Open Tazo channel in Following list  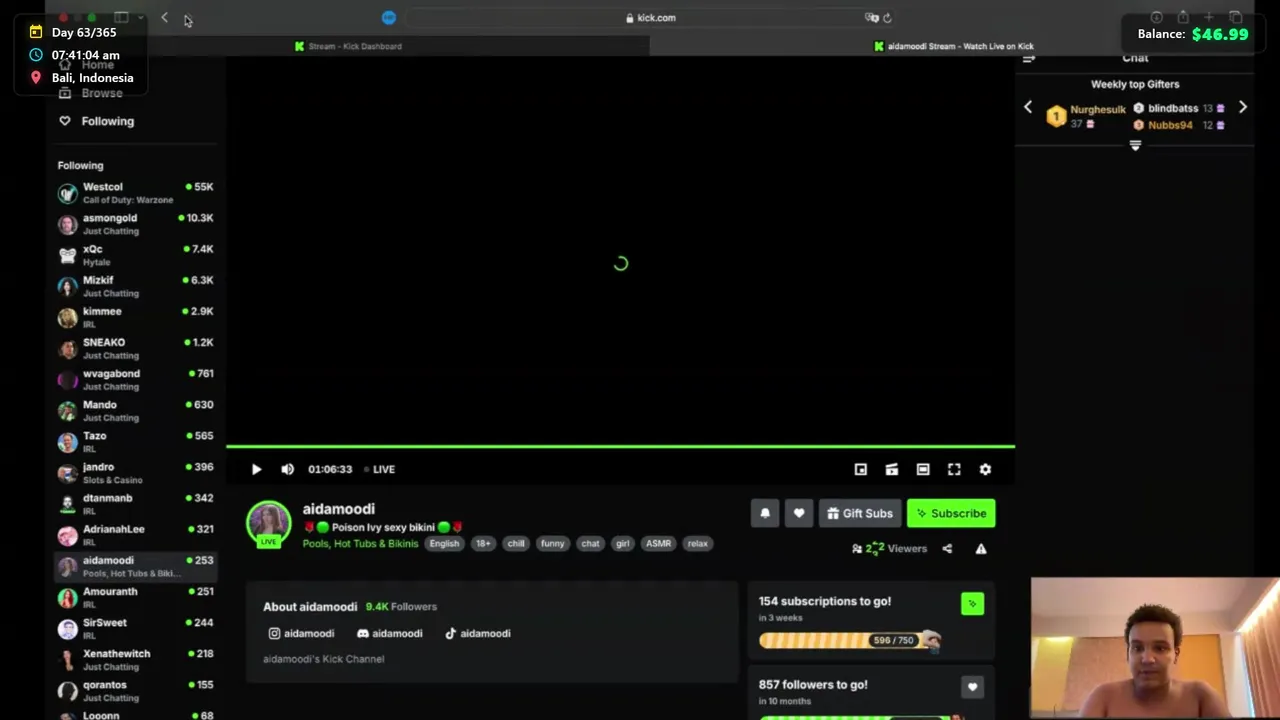tap(135, 441)
